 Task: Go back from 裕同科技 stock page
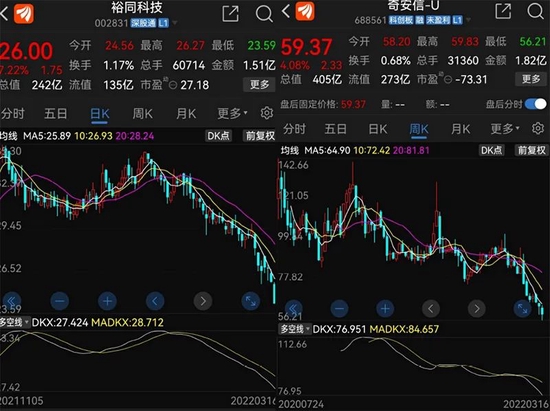tap(4, 14)
